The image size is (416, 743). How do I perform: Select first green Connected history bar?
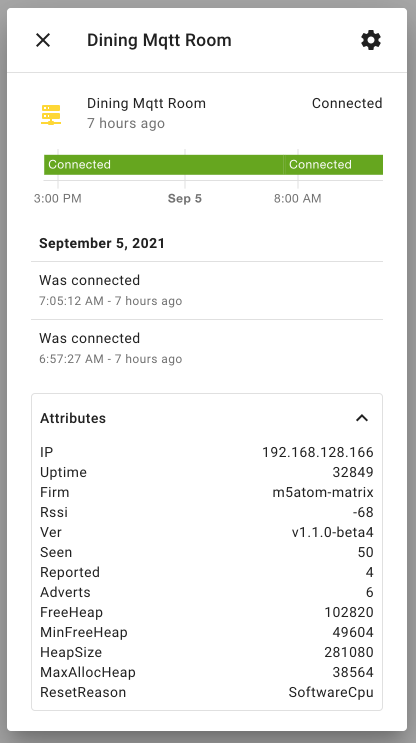[163, 164]
